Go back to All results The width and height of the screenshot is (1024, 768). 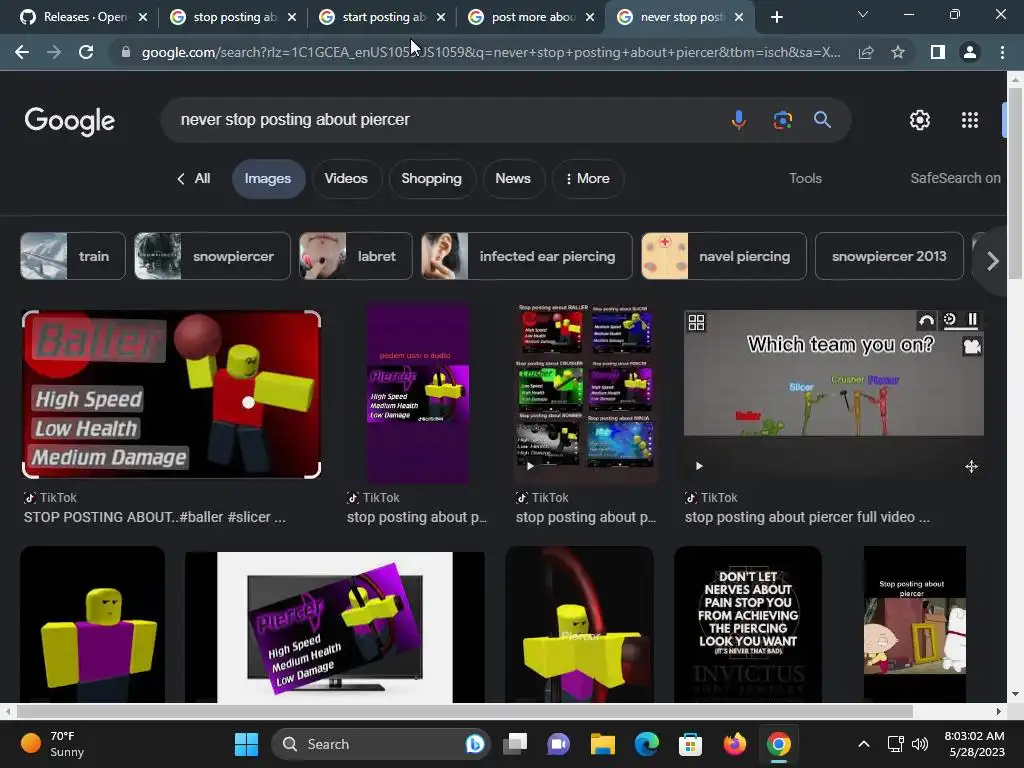click(193, 178)
